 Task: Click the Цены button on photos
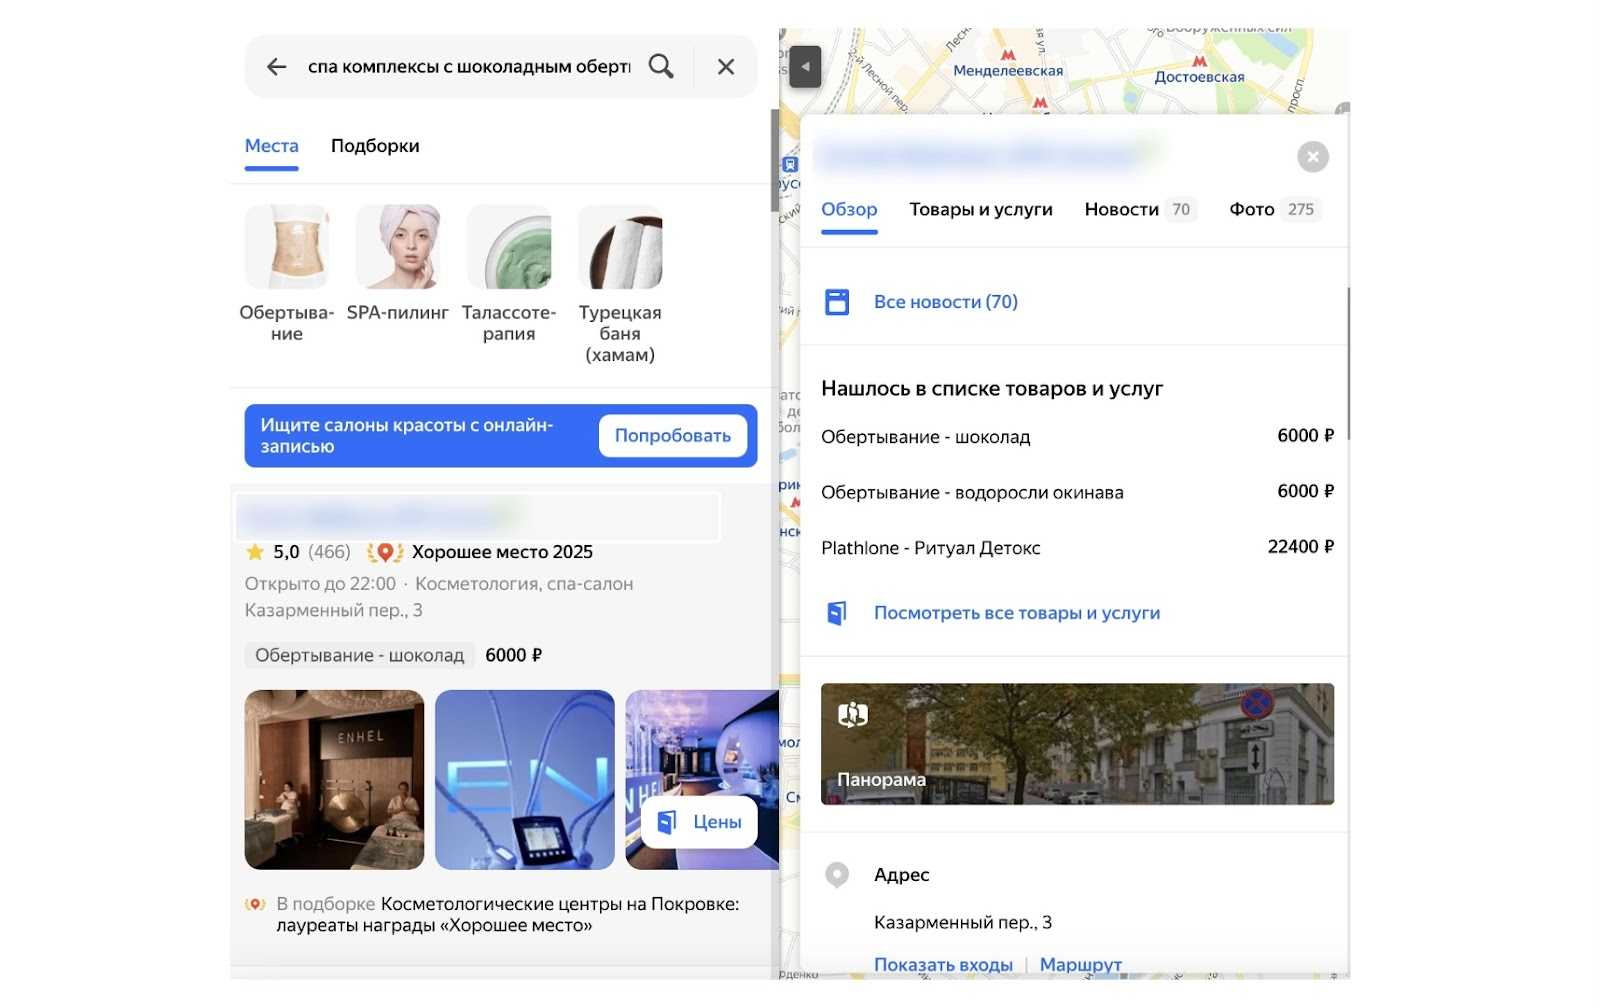tap(699, 822)
